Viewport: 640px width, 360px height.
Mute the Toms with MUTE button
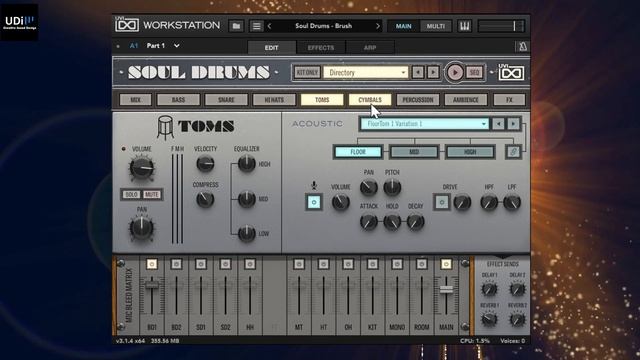[151, 195]
